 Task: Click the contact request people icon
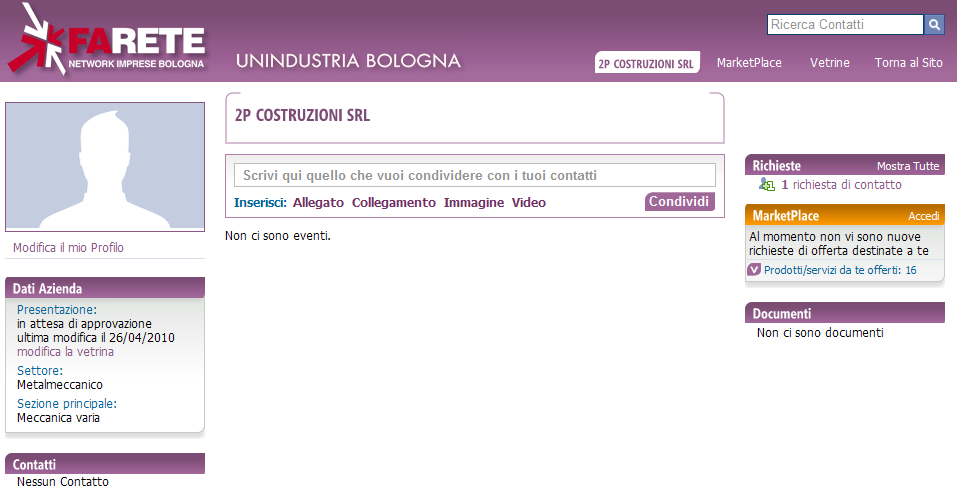click(x=767, y=184)
